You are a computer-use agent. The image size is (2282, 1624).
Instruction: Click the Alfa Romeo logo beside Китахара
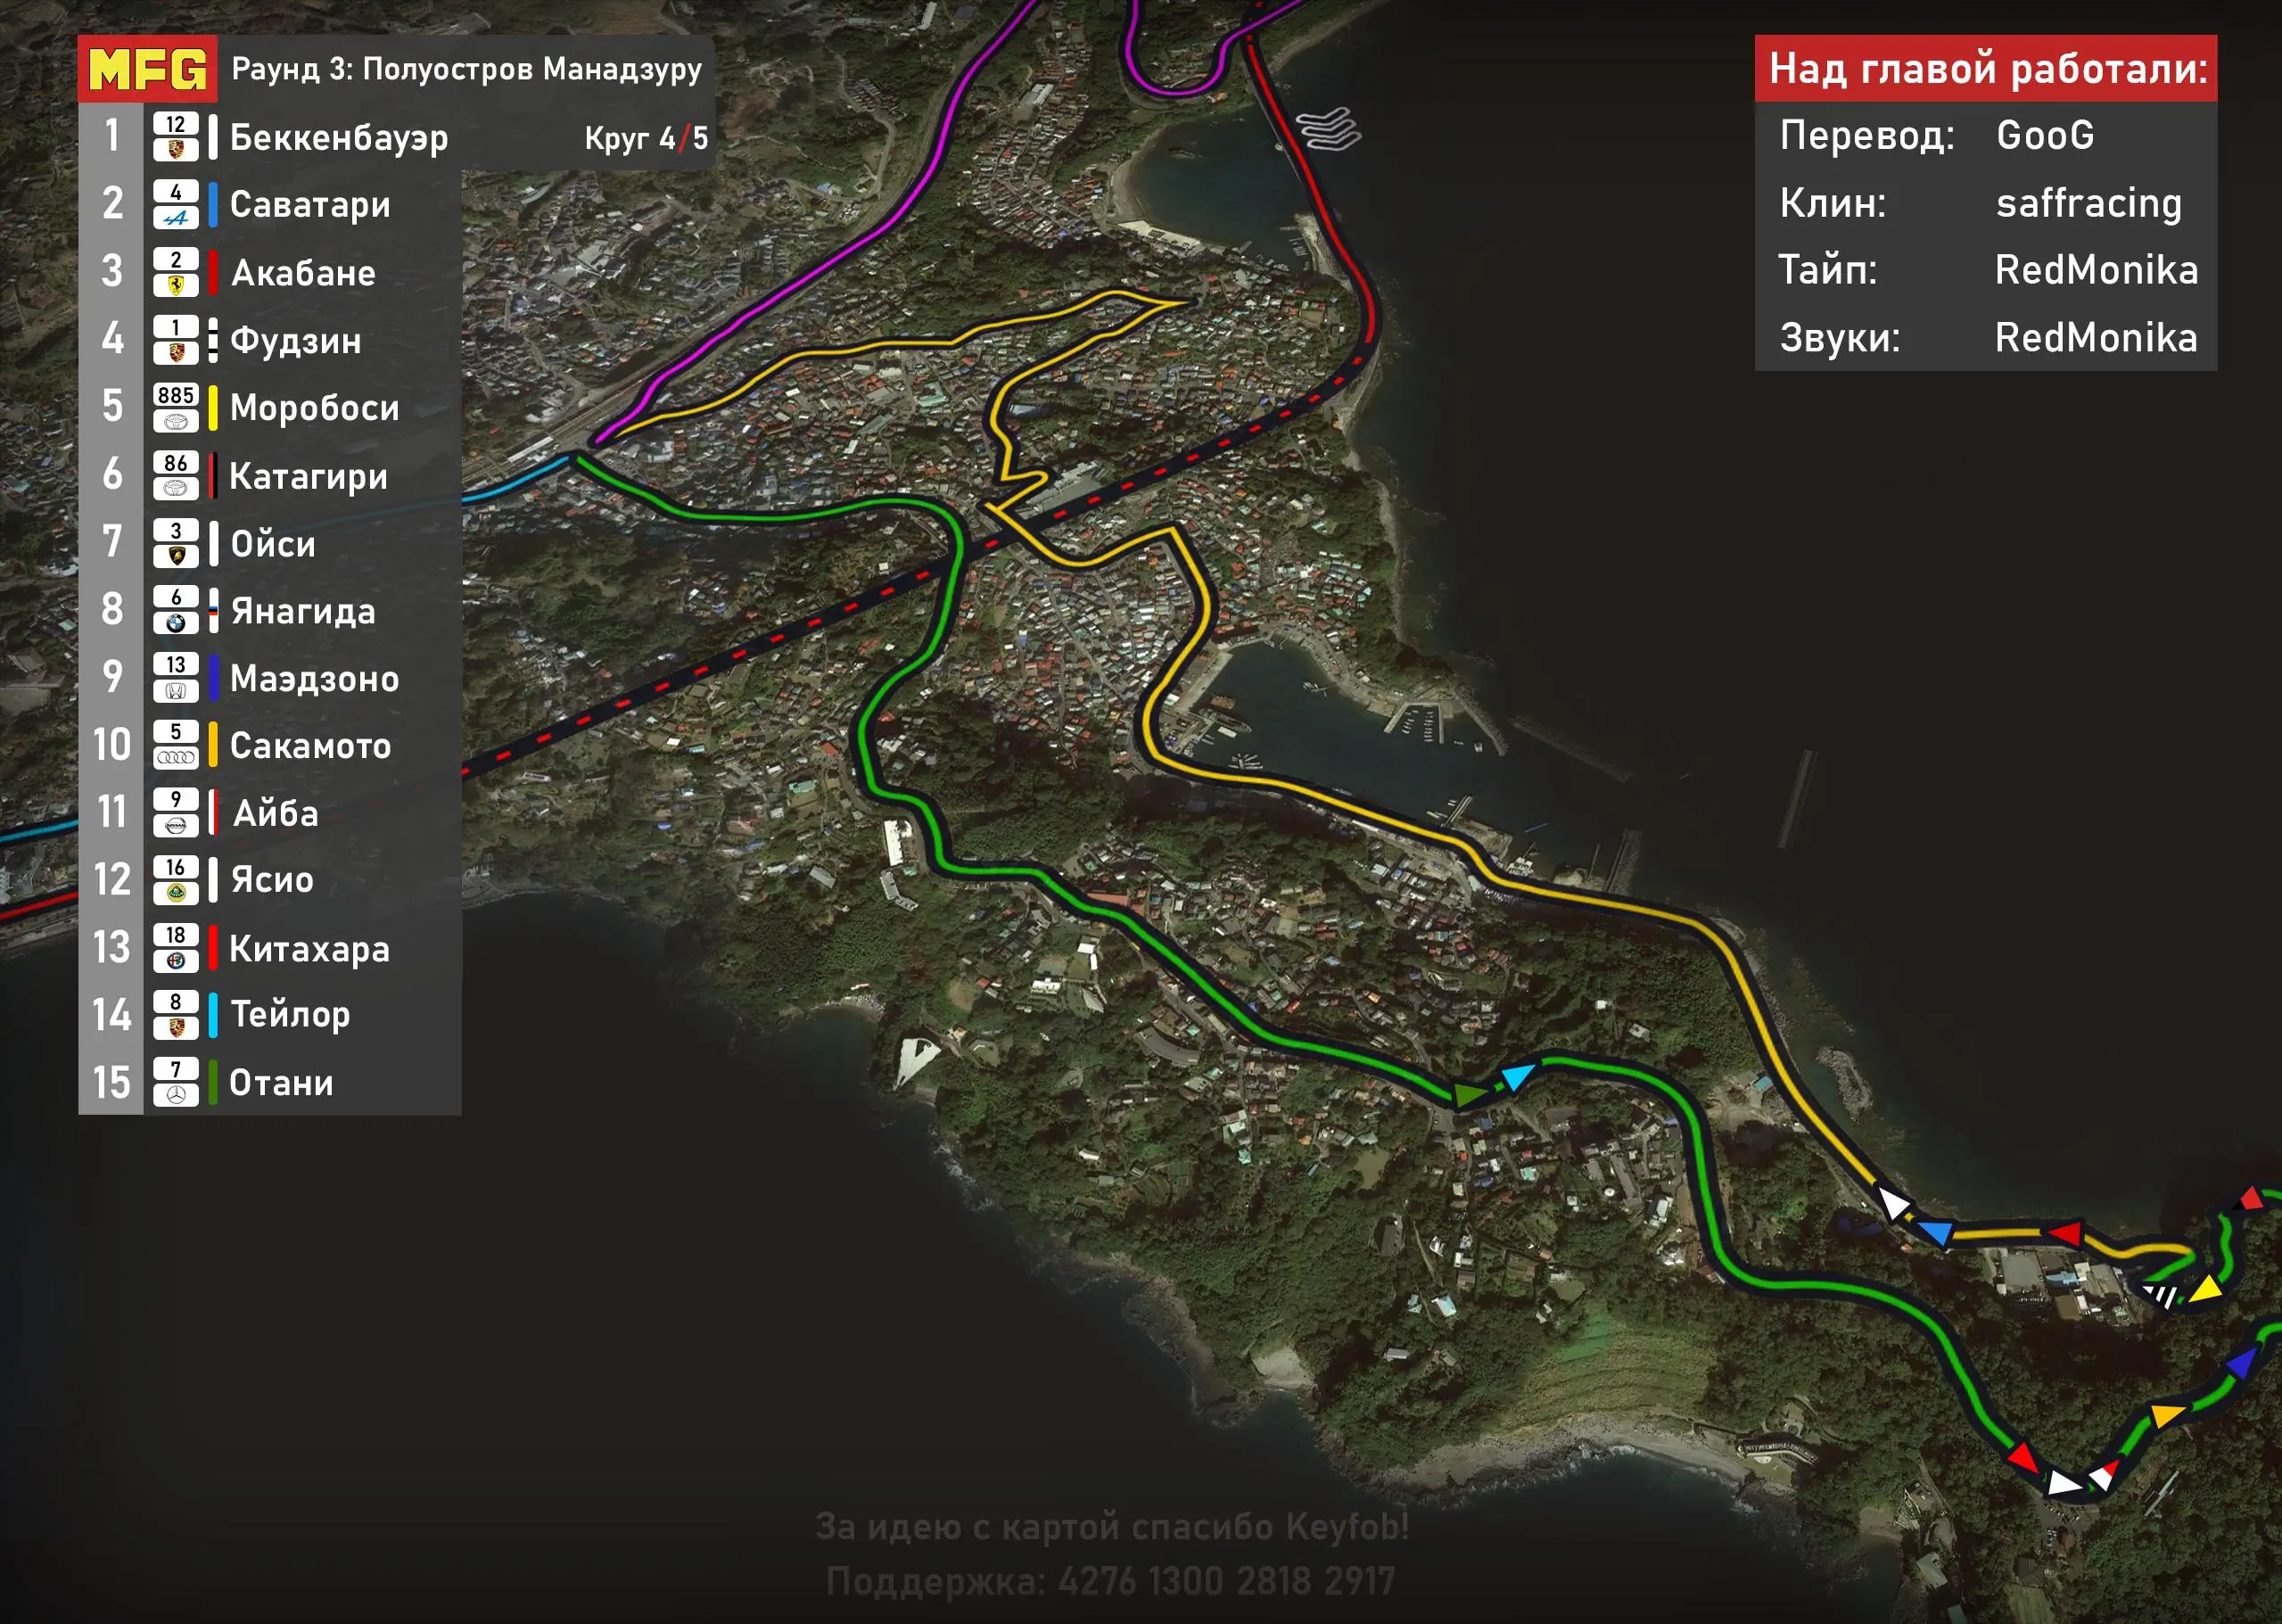(175, 961)
